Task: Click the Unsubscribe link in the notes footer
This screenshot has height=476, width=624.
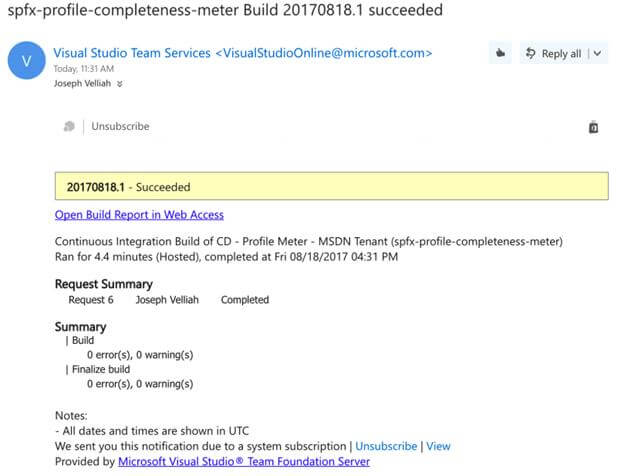Action: 385,446
